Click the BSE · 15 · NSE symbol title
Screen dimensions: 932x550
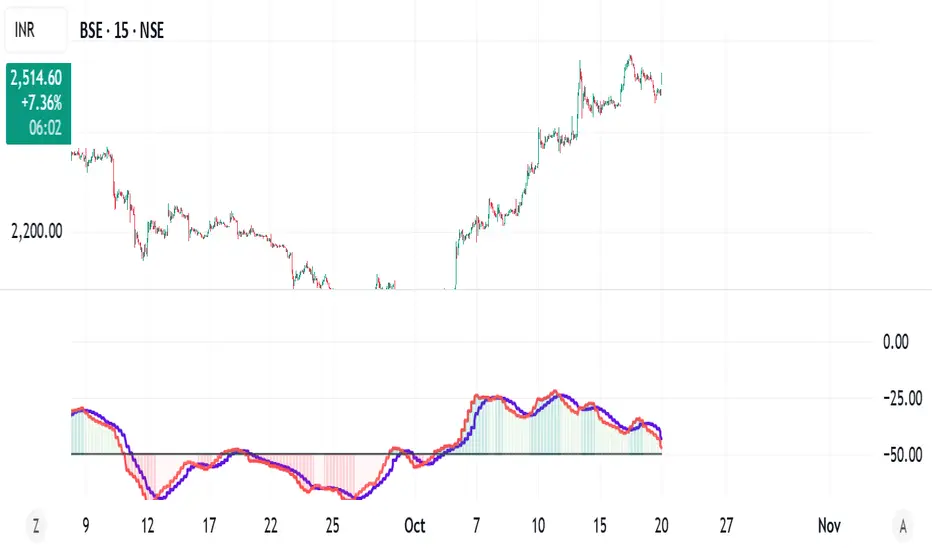tap(122, 31)
